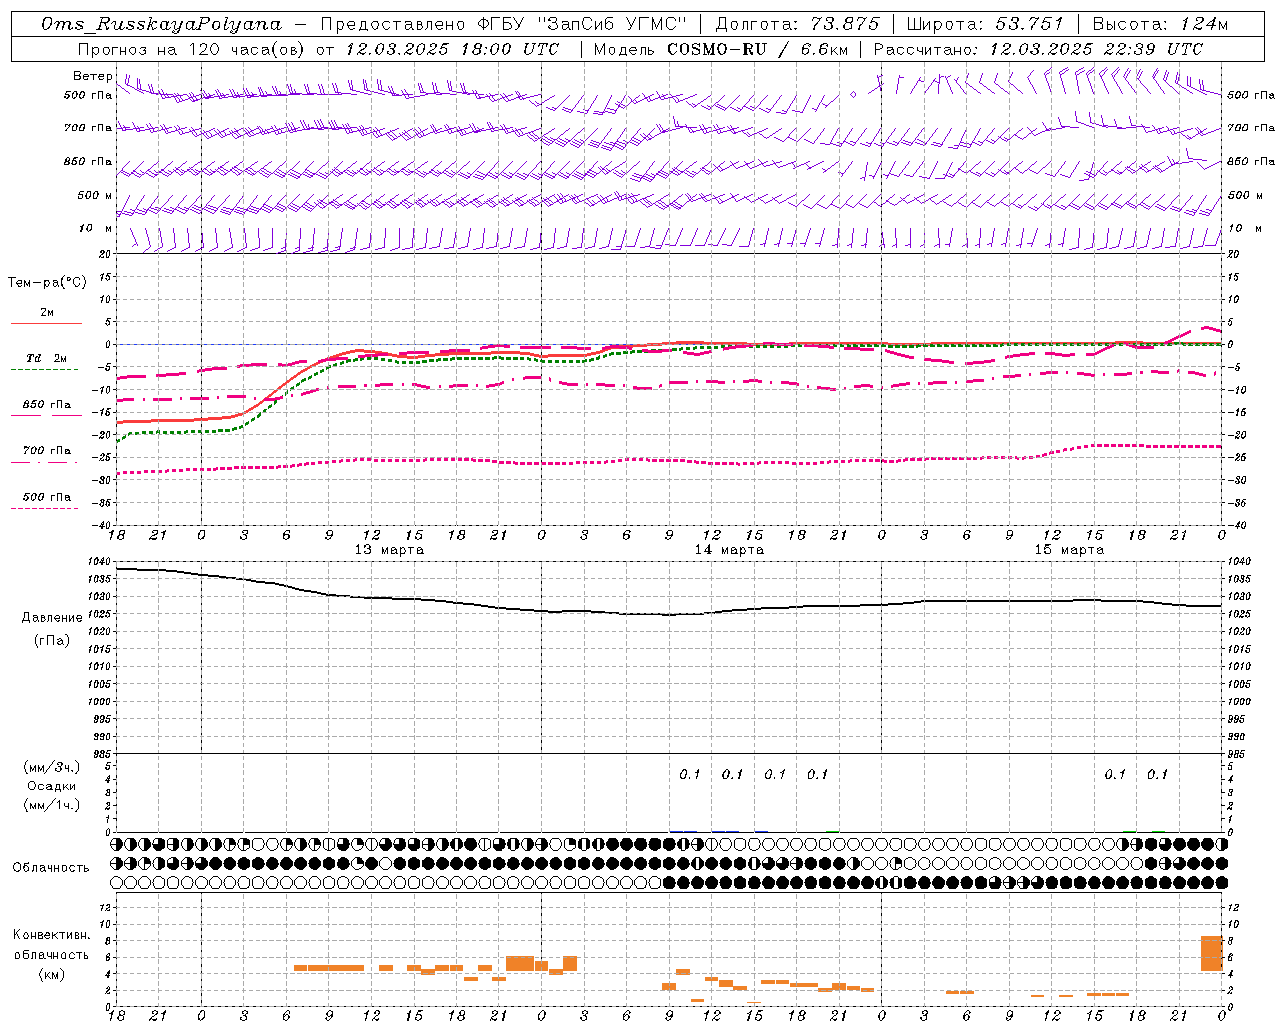Click the Осадки precipitation label
The image size is (1280, 1024).
(x=51, y=786)
